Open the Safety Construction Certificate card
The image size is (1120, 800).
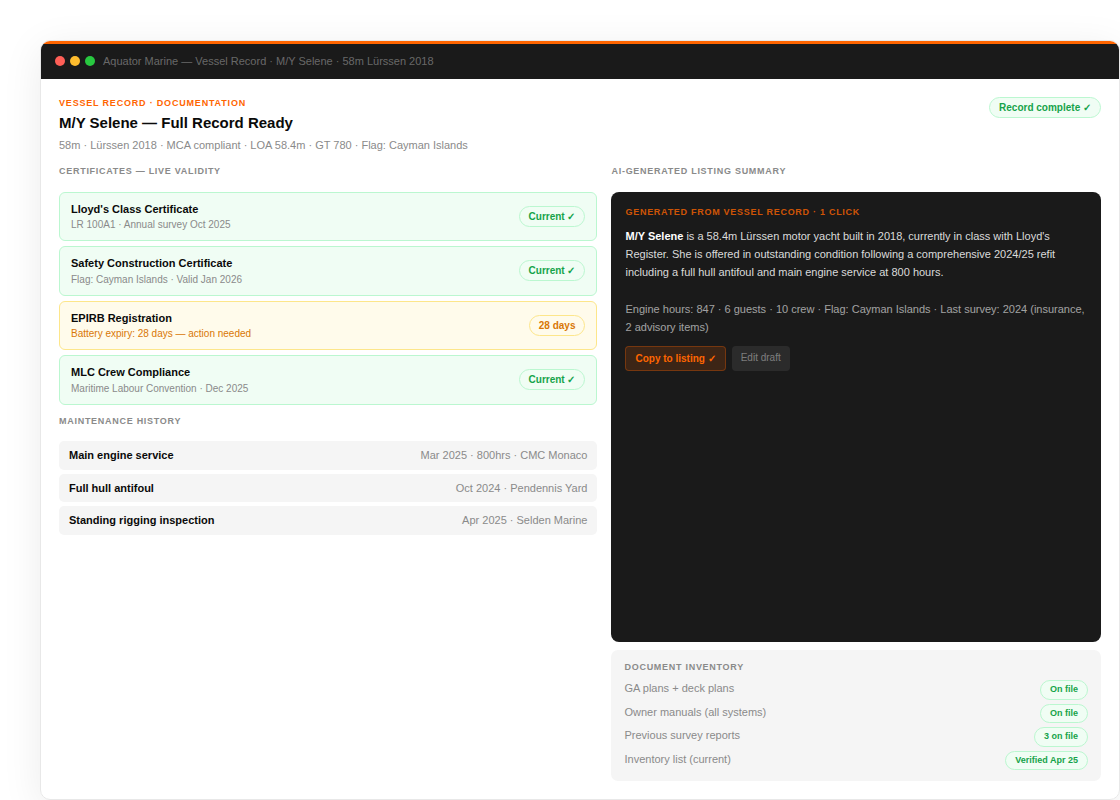pyautogui.click(x=328, y=271)
